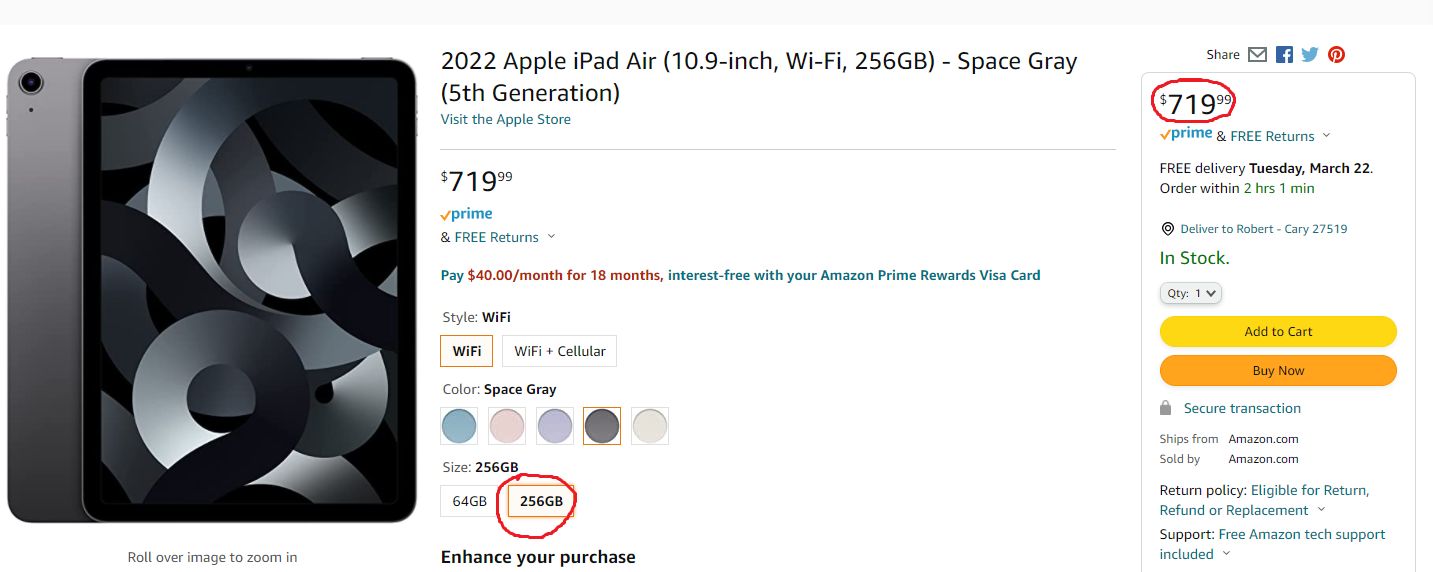
Task: Expand FREE Returns details under price
Action: coord(551,237)
